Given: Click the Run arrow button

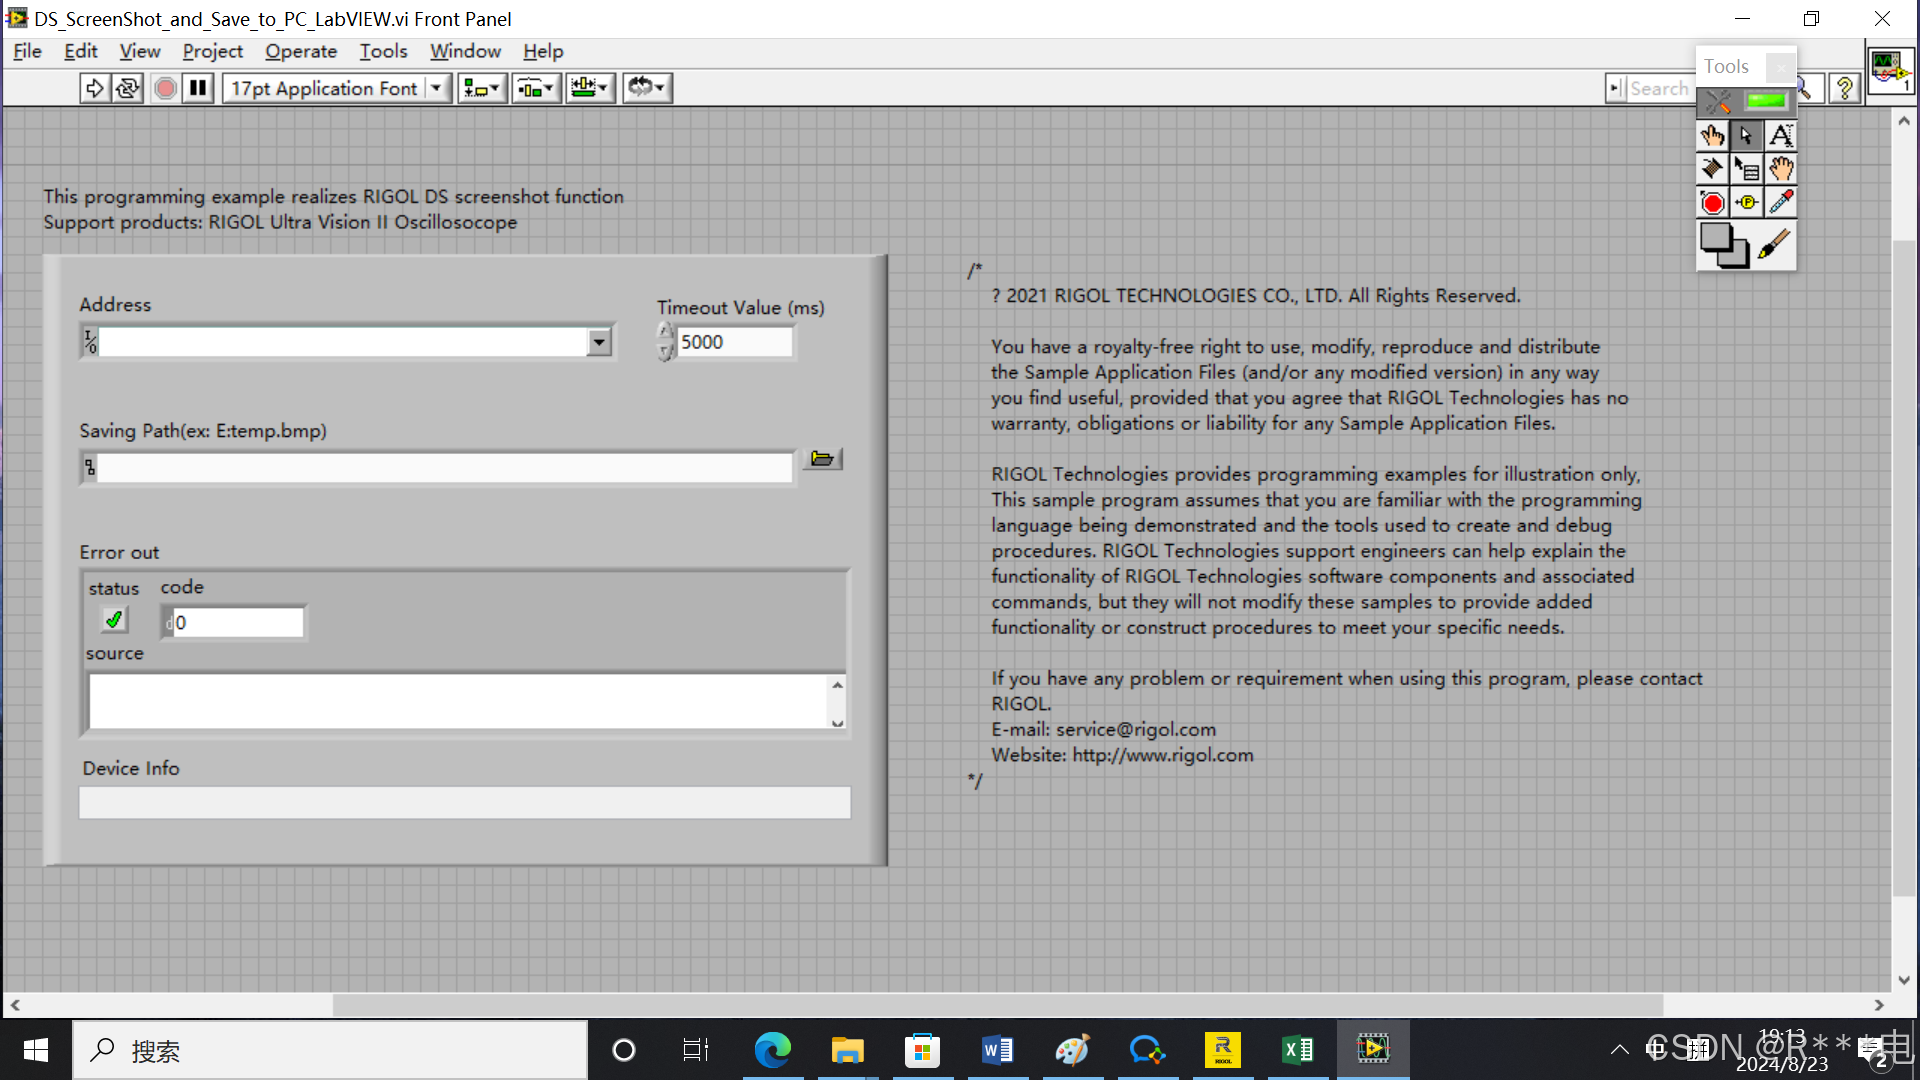Looking at the screenshot, I should [x=94, y=88].
